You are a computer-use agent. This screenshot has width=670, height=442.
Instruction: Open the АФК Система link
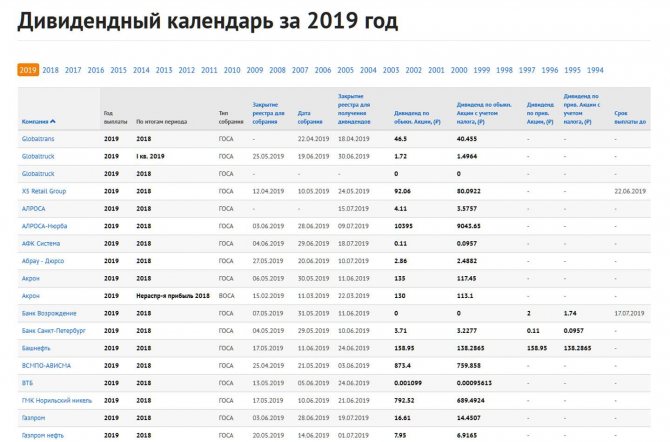pyautogui.click(x=41, y=244)
